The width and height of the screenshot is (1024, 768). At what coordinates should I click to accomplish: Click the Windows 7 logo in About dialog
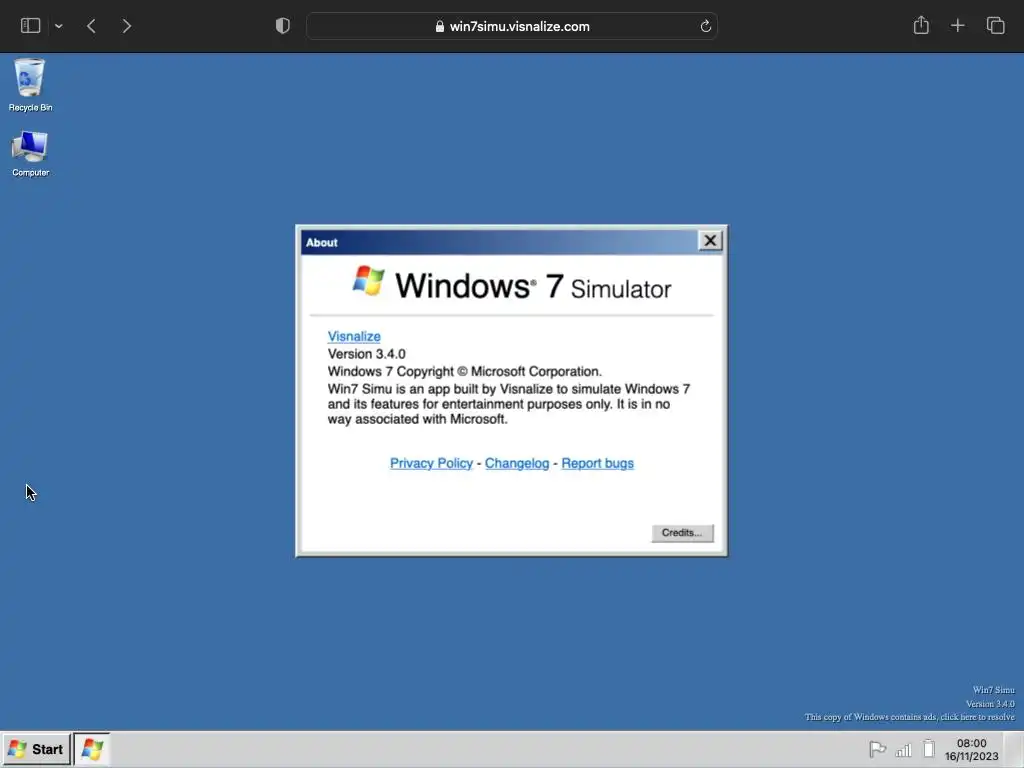tap(369, 281)
